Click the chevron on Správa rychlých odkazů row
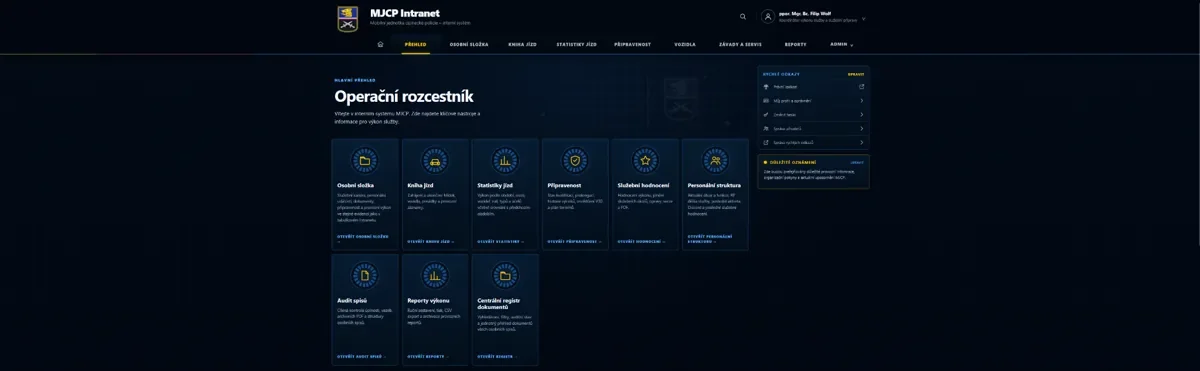1200x371 pixels. tap(861, 142)
